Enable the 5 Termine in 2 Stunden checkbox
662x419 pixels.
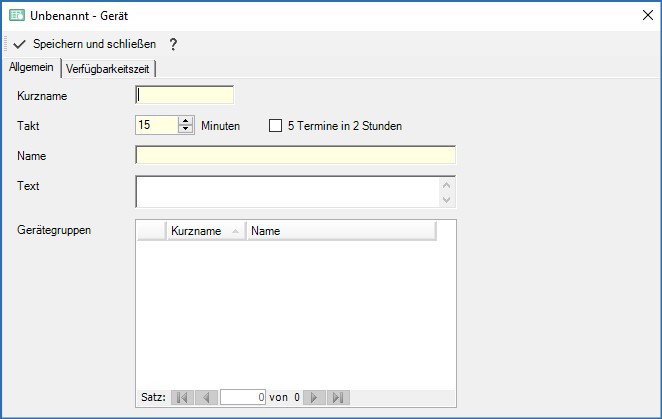pos(277,126)
